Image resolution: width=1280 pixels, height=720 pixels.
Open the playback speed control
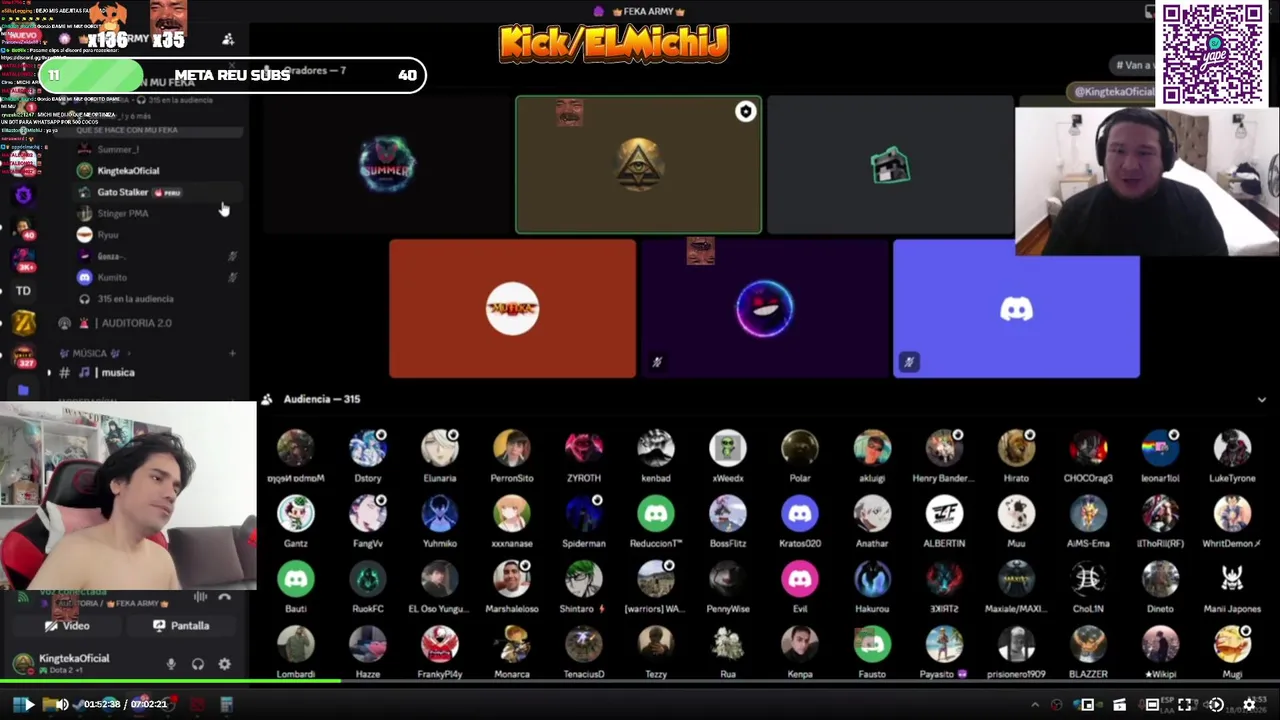coord(1216,705)
